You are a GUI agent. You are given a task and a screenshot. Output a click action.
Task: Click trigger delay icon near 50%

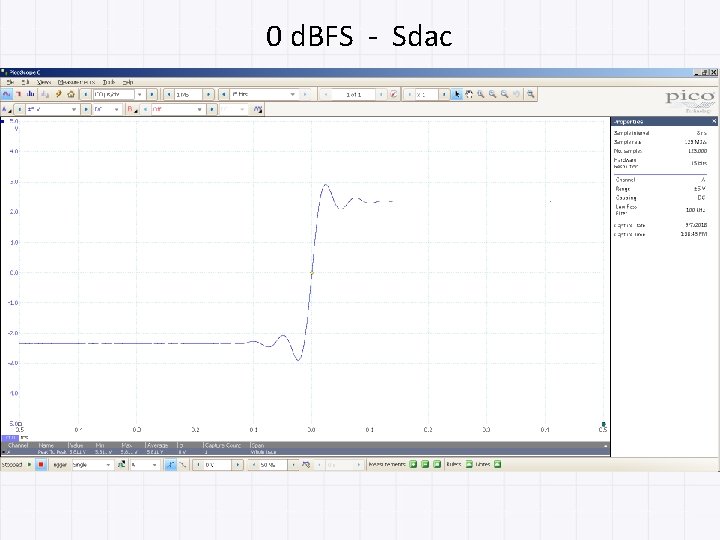[x=306, y=465]
